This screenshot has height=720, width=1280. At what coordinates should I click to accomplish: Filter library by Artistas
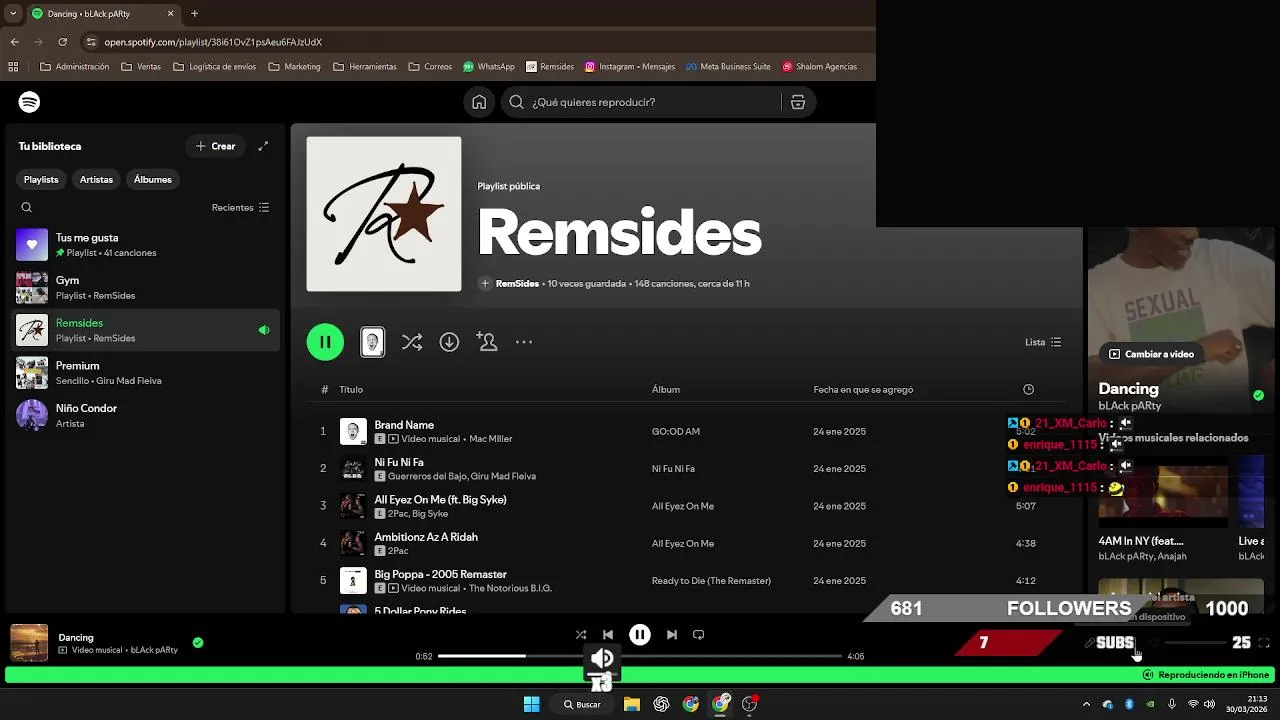coord(97,179)
